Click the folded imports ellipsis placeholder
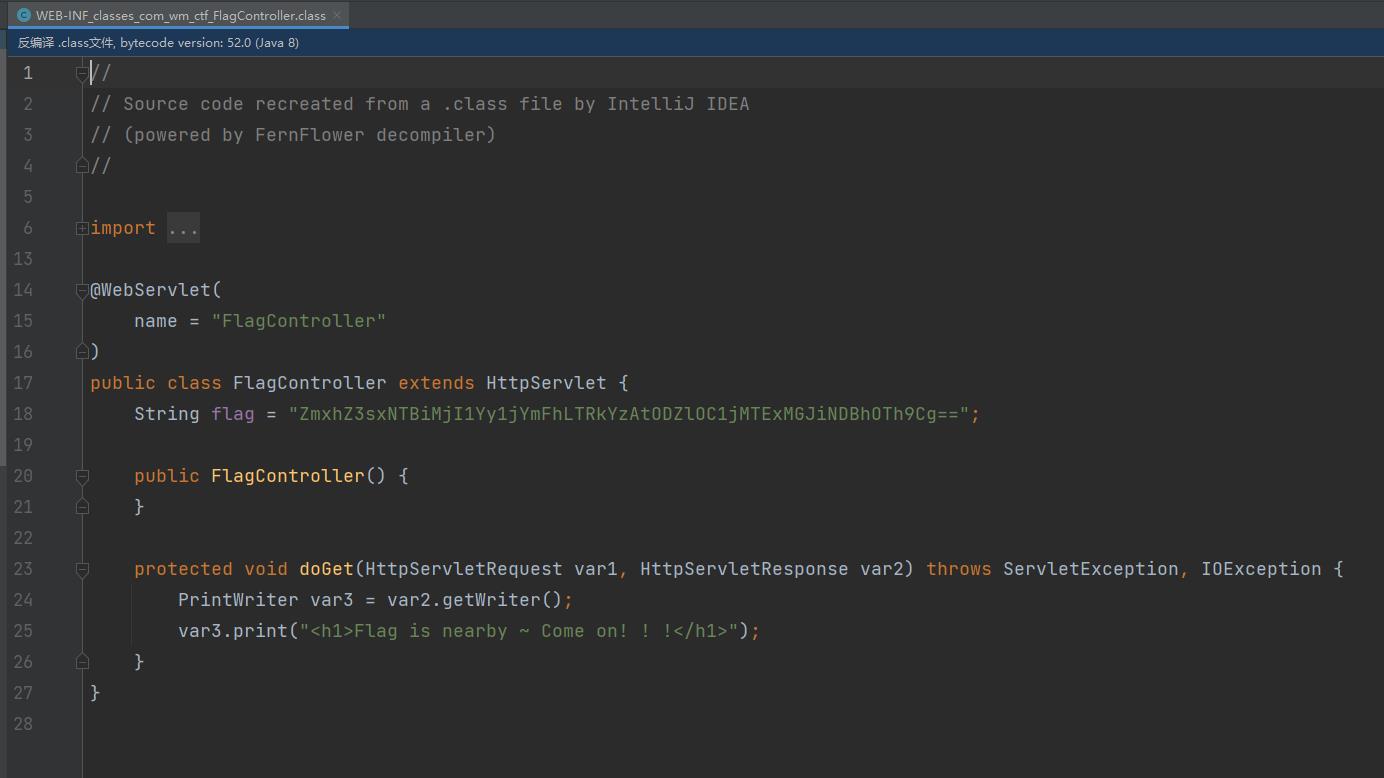The image size is (1384, 778). pyautogui.click(x=183, y=228)
